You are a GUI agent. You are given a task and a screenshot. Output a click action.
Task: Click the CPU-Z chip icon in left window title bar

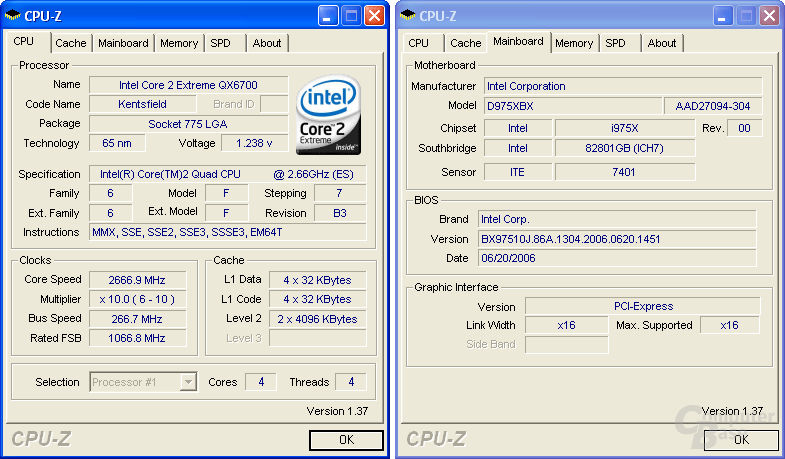[13, 16]
